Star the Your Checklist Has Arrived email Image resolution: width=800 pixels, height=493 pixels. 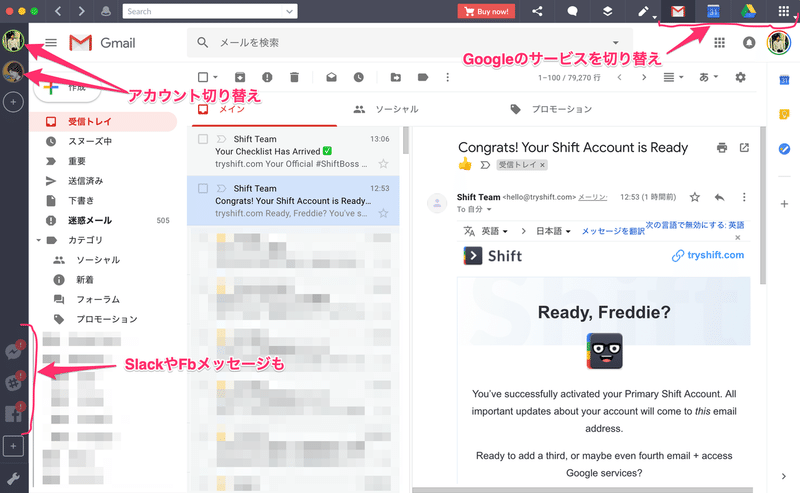click(x=383, y=164)
